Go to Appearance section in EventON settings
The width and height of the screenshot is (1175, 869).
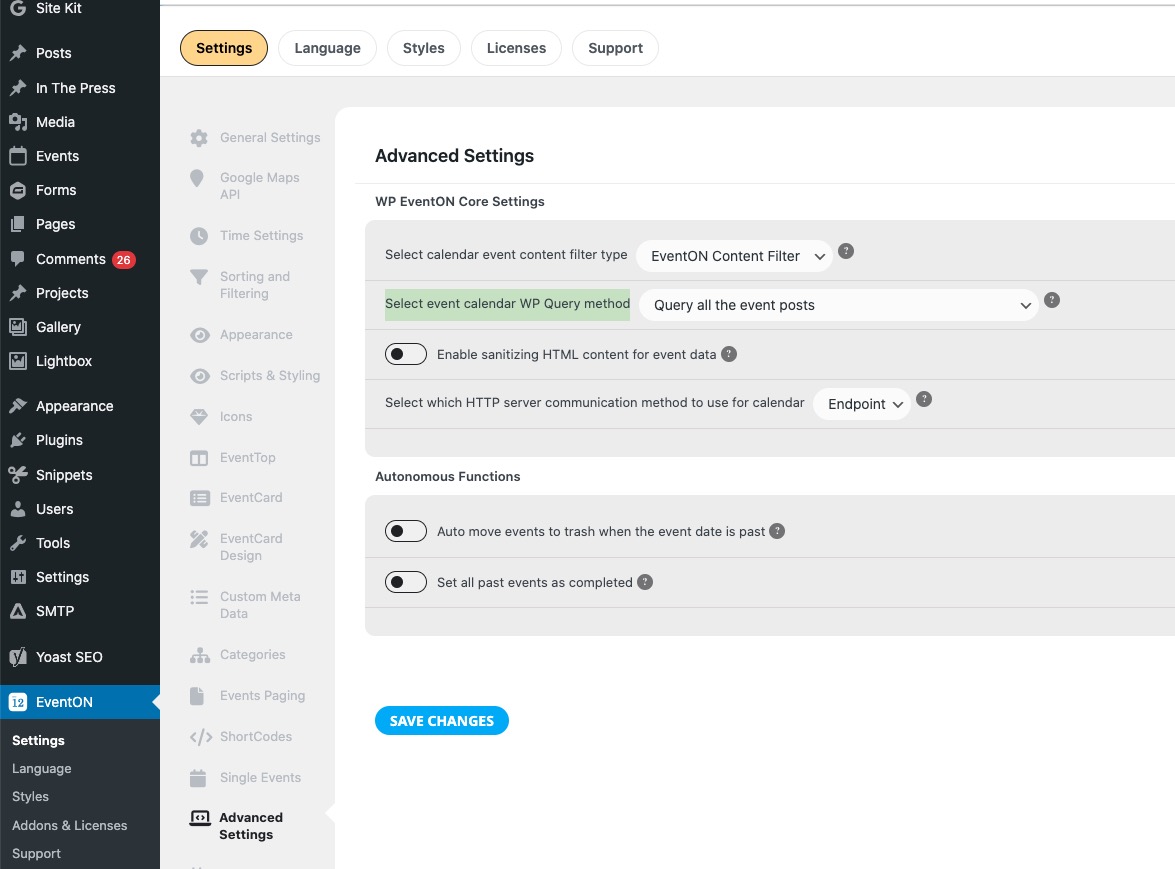coord(256,335)
